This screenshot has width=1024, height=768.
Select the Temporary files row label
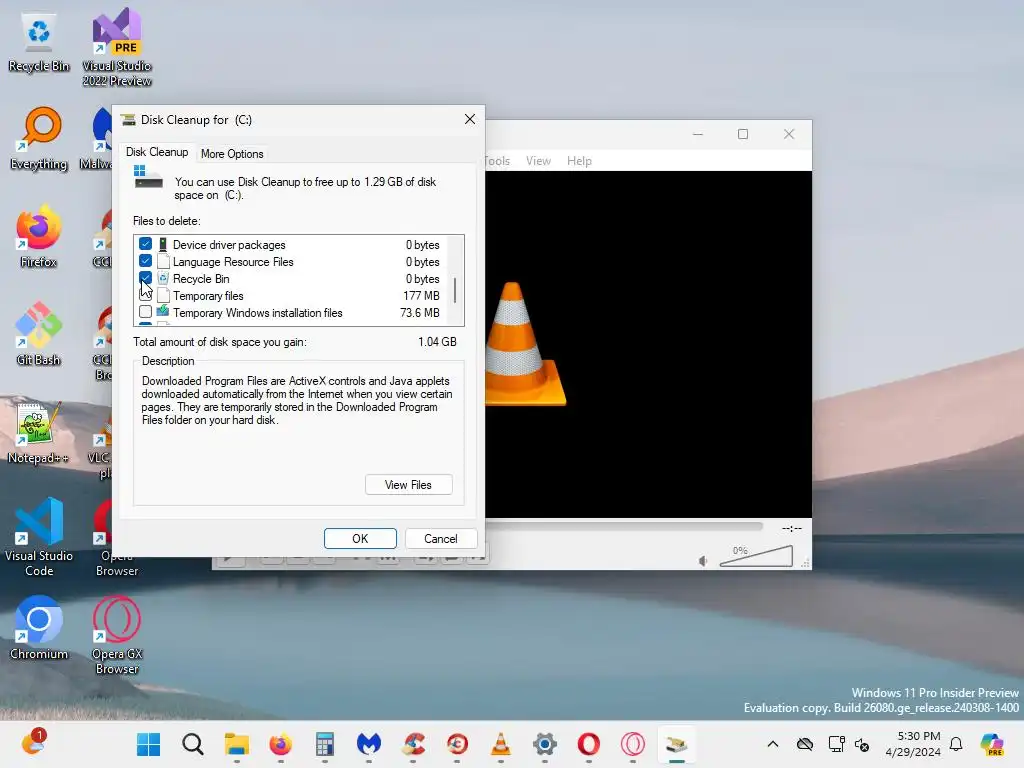pyautogui.click(x=208, y=296)
